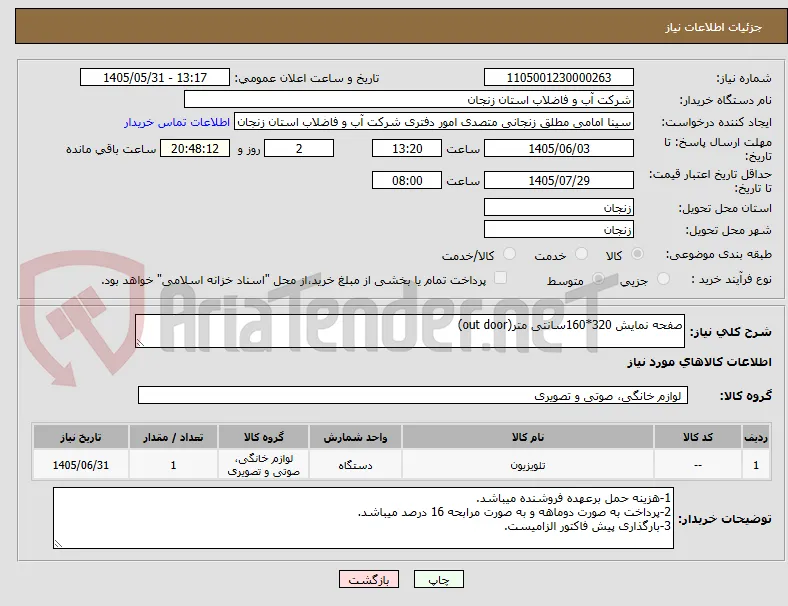Click the remaining time field 20:48:12
This screenshot has height=606, width=788.
point(195,149)
